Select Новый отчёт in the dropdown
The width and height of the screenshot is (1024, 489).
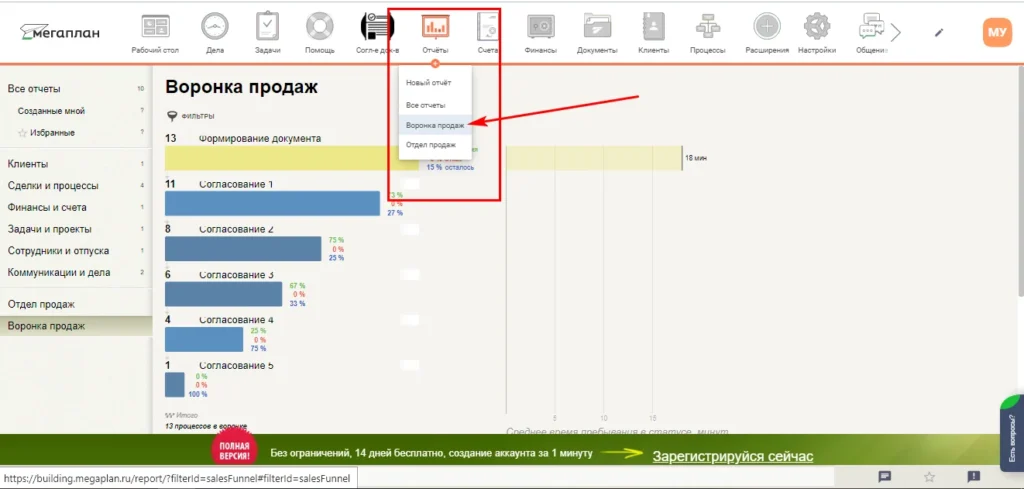coord(428,83)
